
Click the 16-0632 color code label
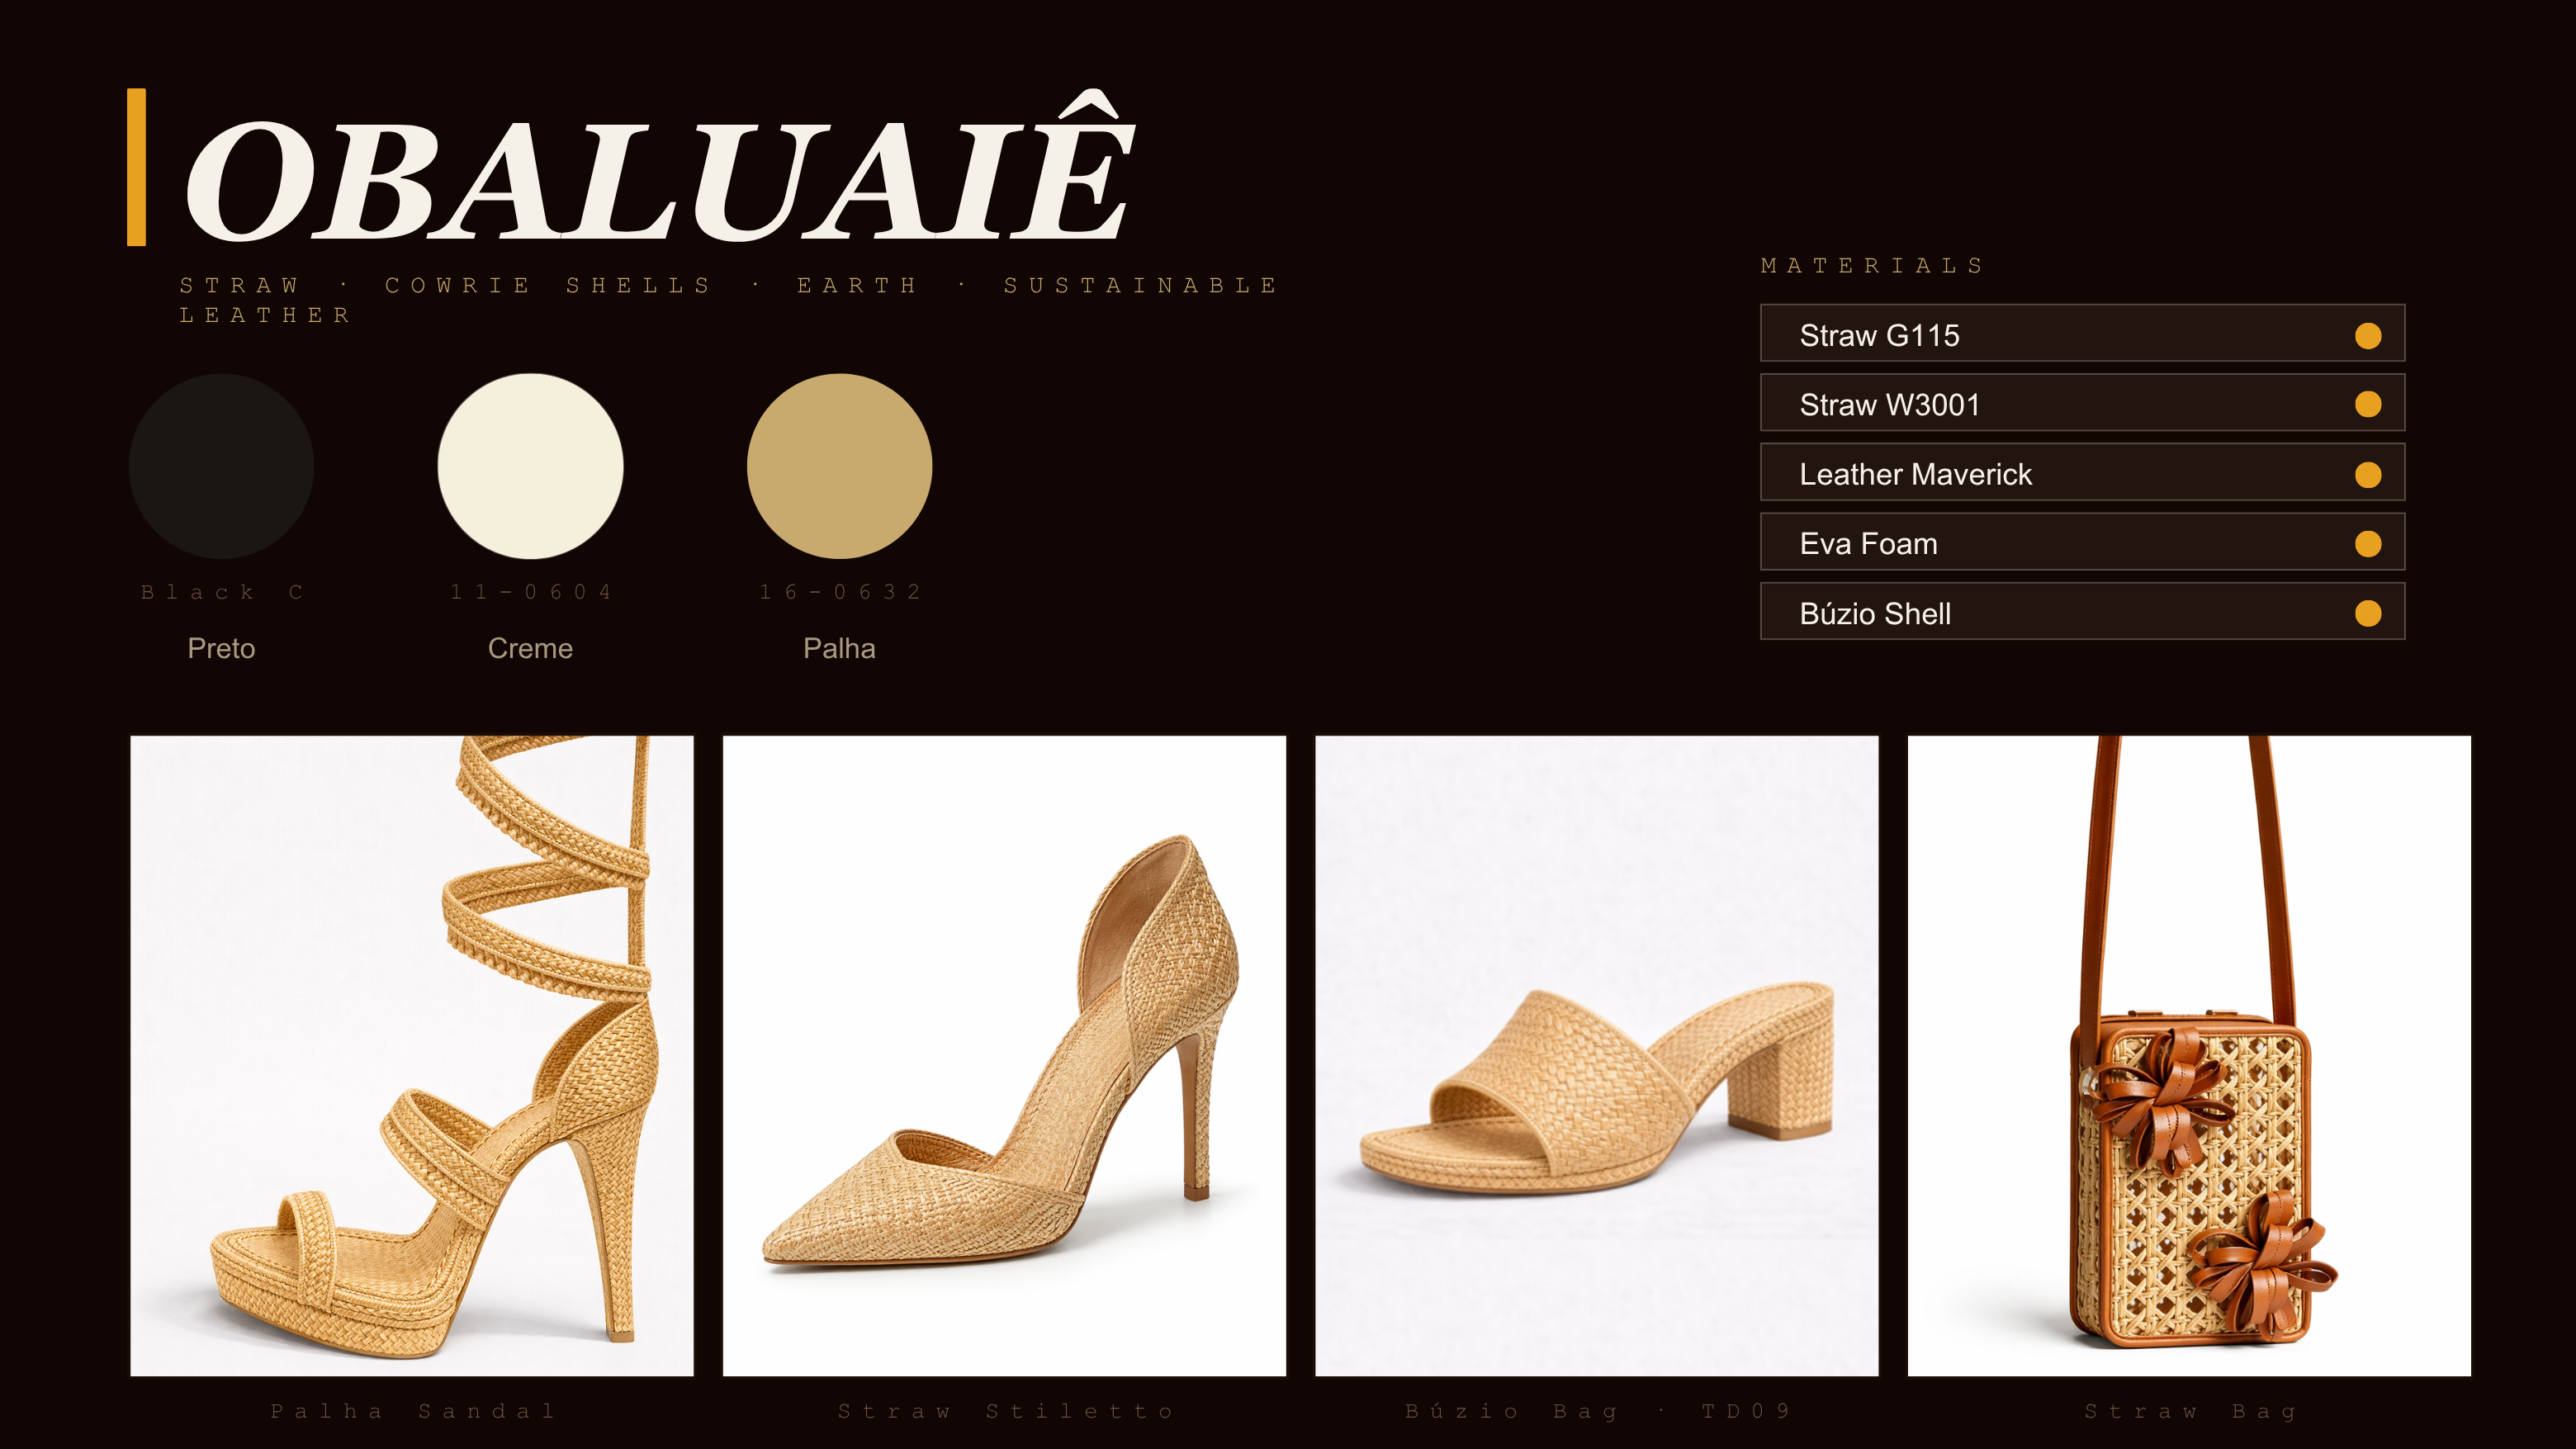click(x=840, y=592)
